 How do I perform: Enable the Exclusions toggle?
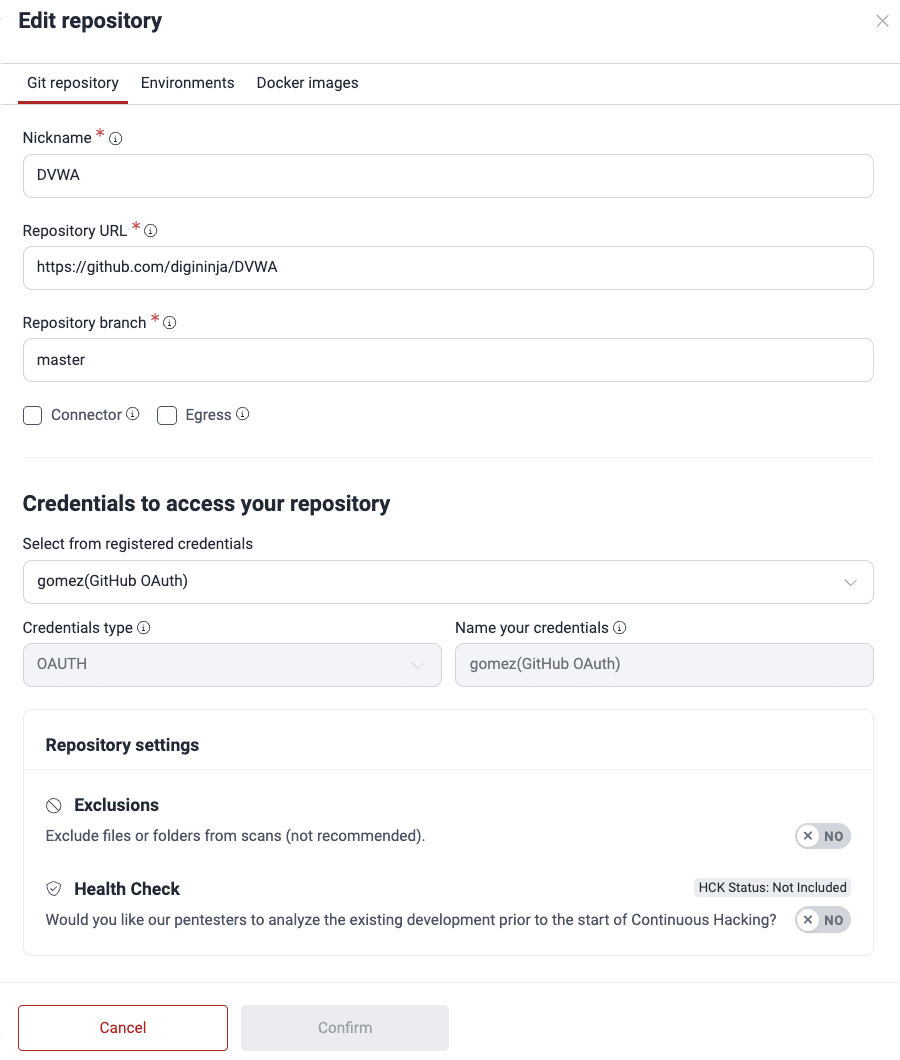click(x=822, y=836)
